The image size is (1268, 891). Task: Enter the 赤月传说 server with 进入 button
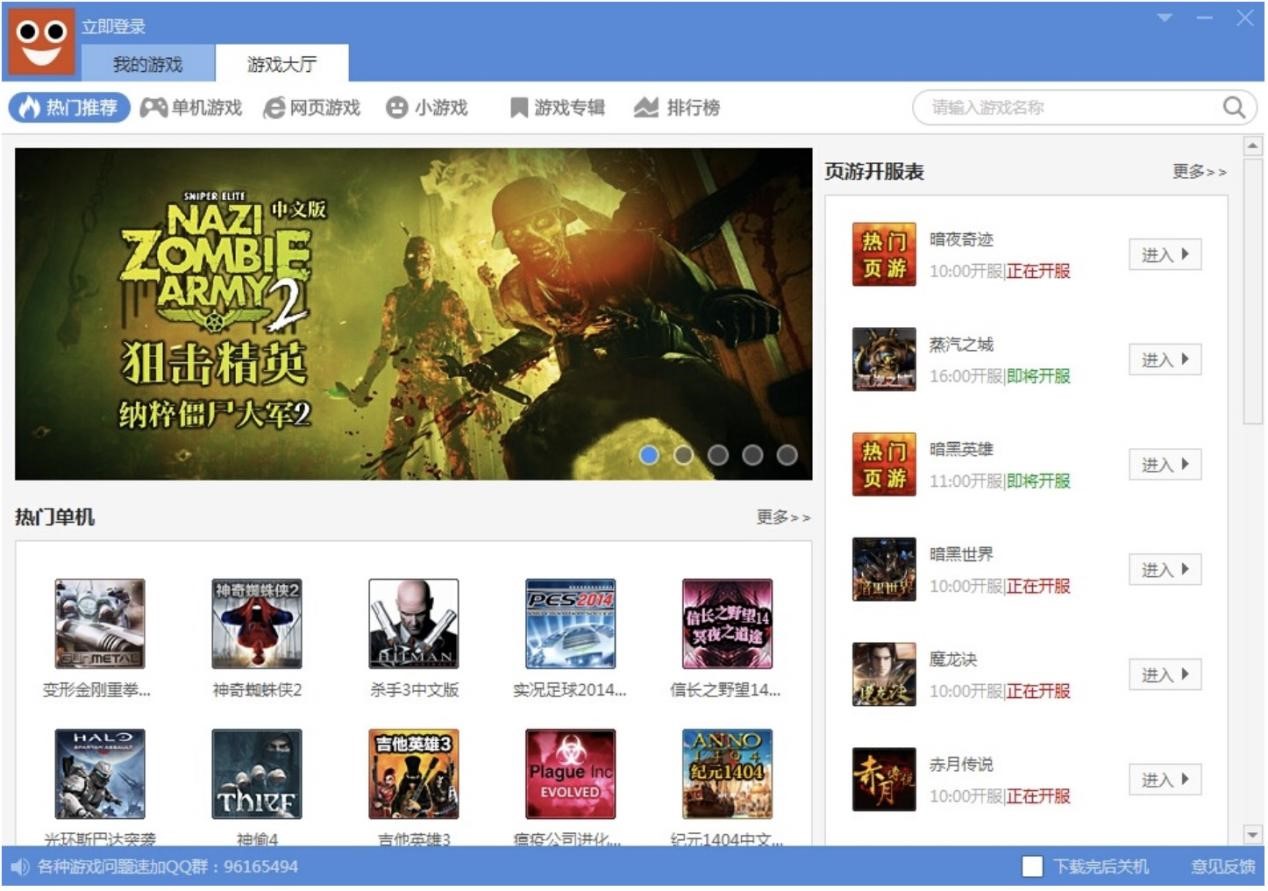pyautogui.click(x=1165, y=779)
